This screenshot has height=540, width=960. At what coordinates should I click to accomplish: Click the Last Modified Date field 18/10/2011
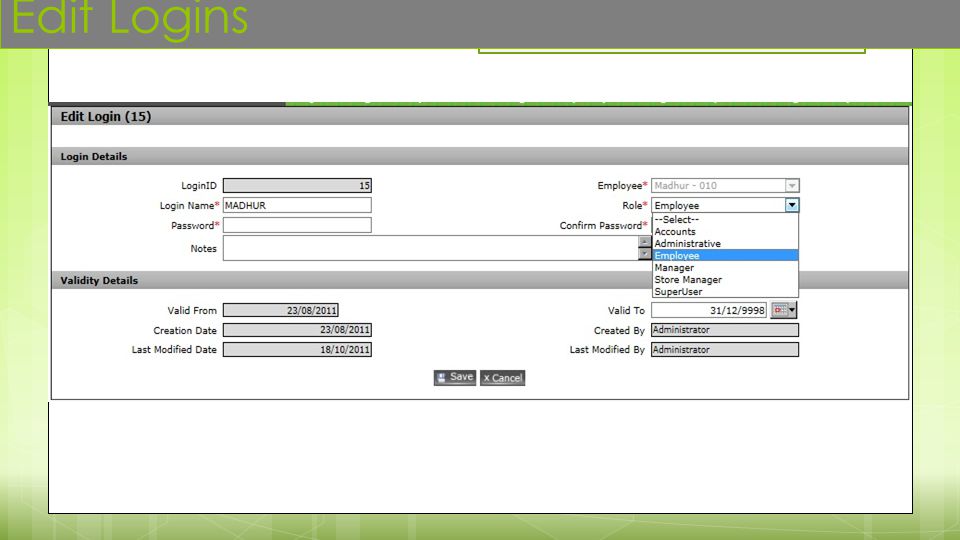click(x=297, y=350)
